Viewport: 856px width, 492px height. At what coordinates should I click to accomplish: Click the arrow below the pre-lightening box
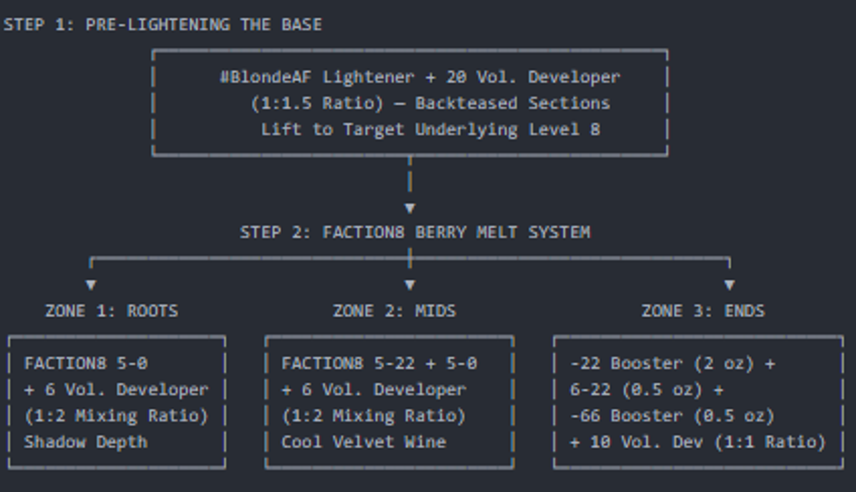coord(410,208)
